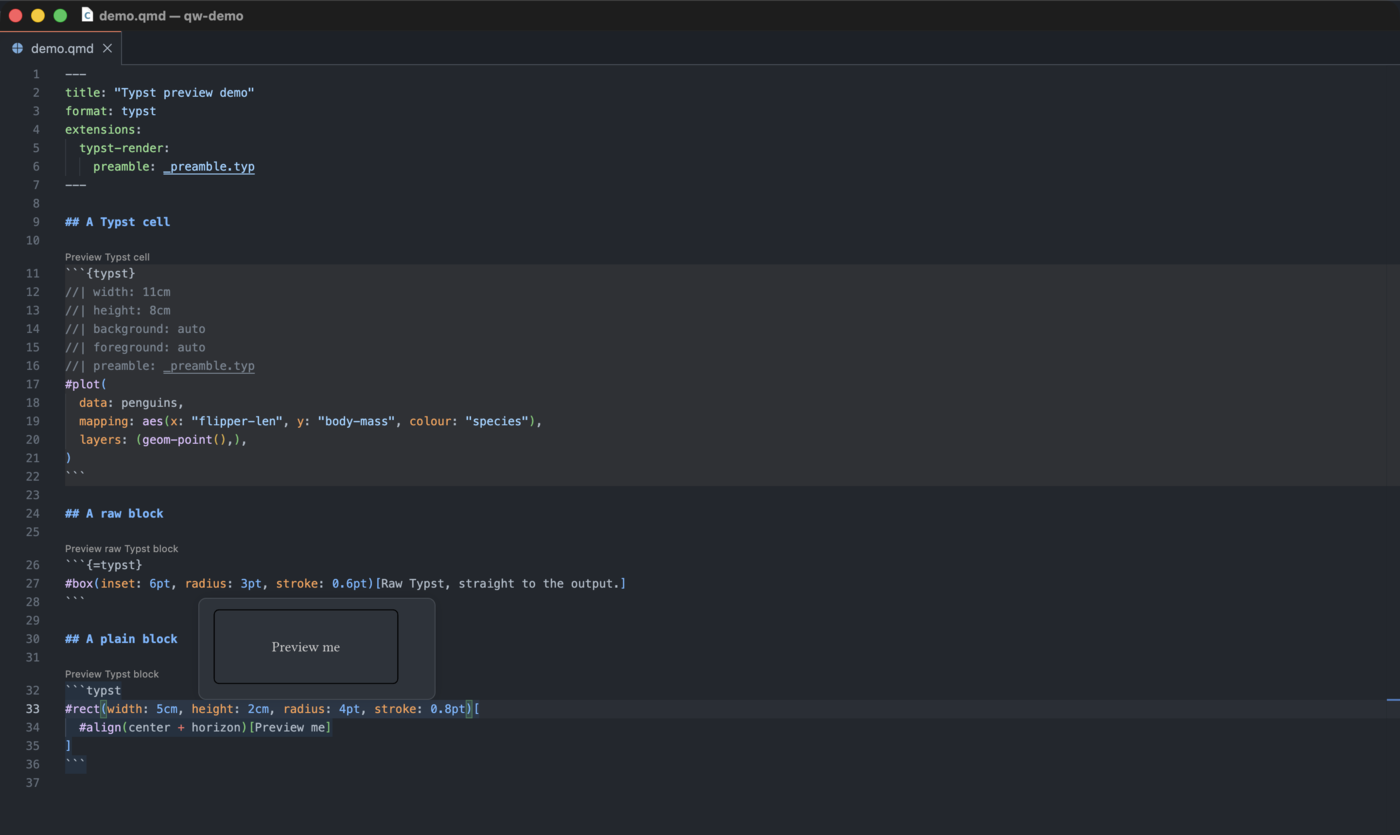
Task: Click the yellow minimize window button
Action: (x=38, y=15)
